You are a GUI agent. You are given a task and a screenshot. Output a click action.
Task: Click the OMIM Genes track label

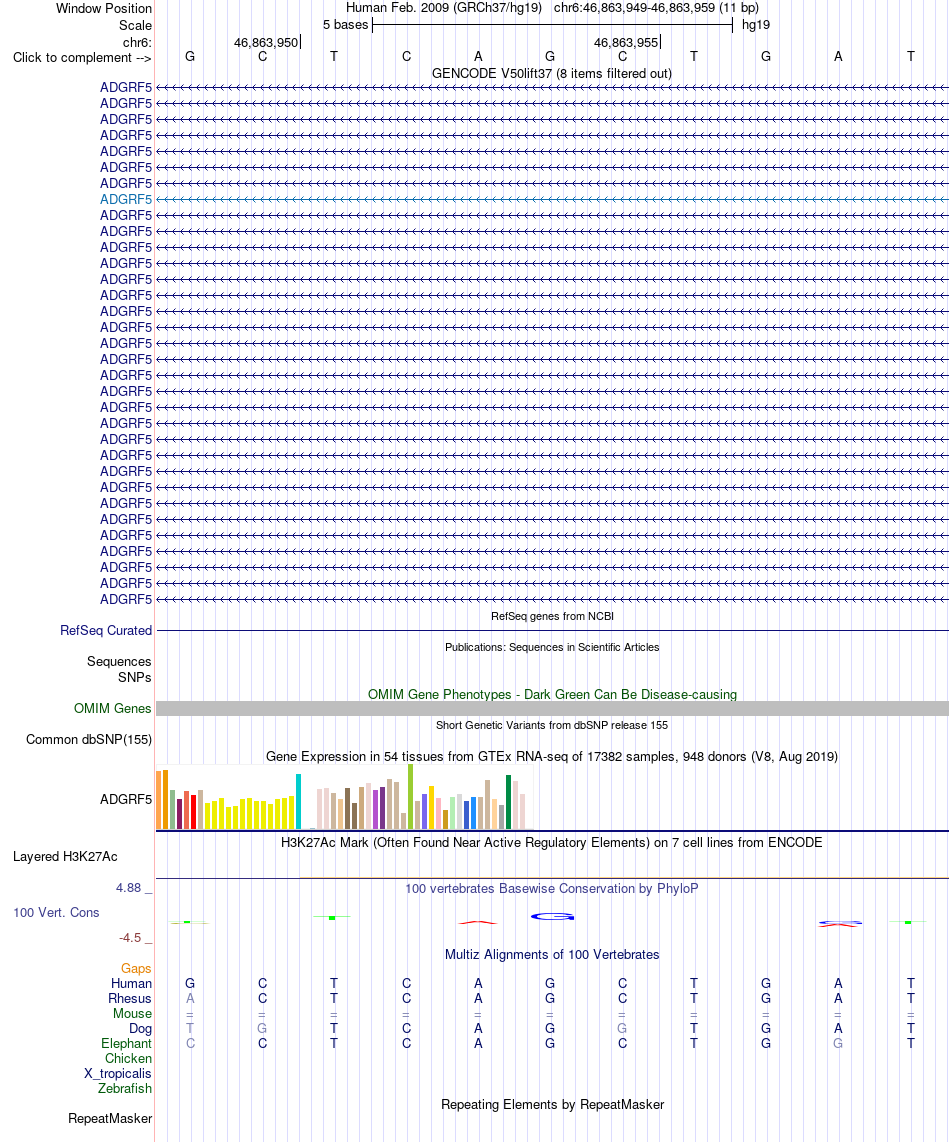click(x=113, y=709)
